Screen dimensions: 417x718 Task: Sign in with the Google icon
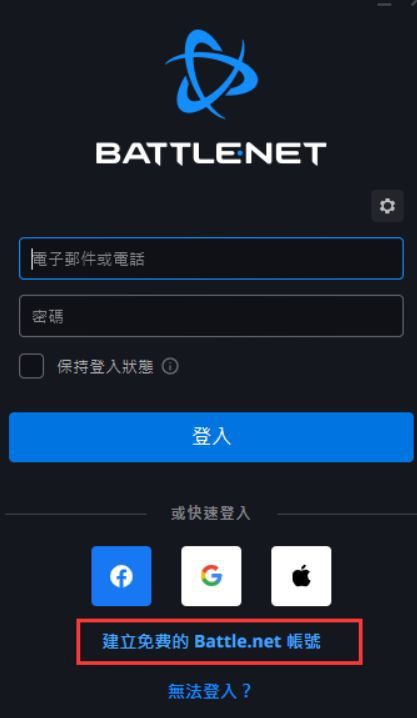click(x=211, y=576)
